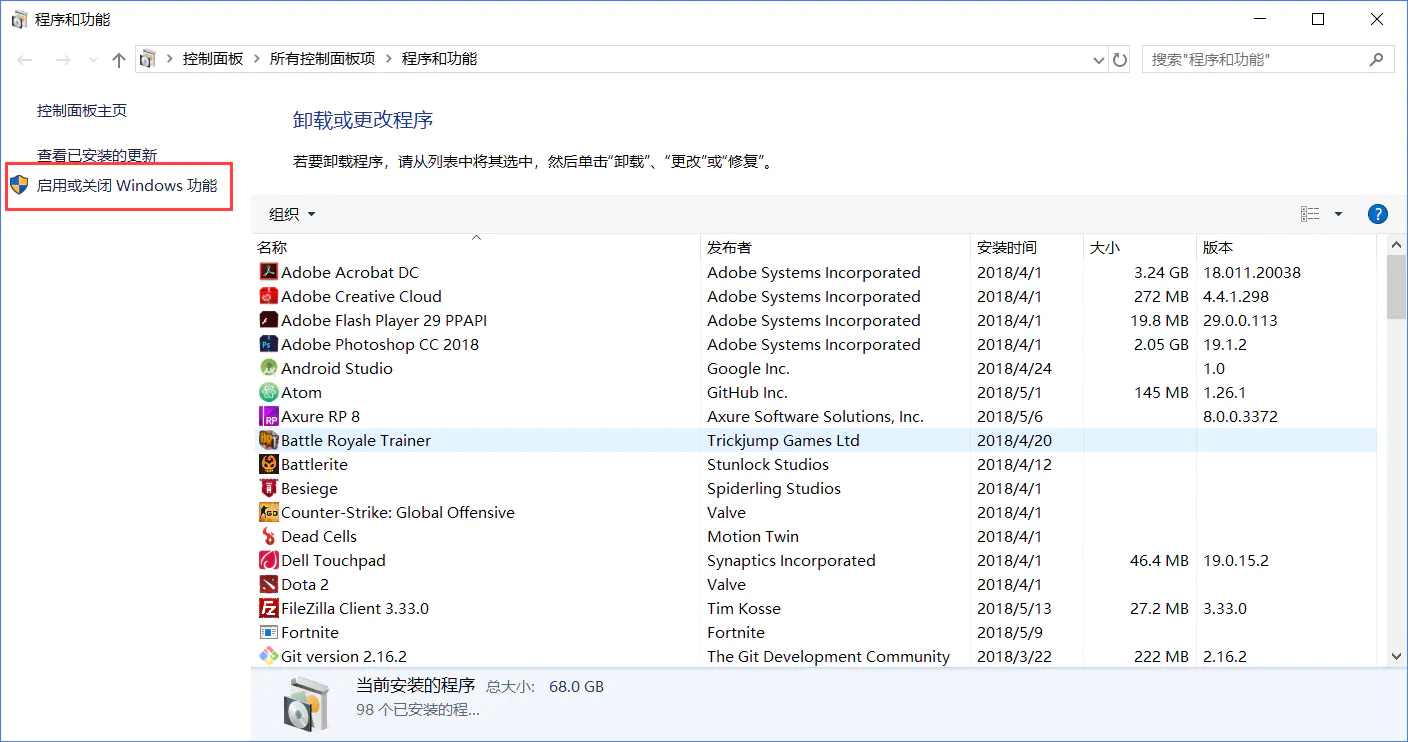Open the recent locations dropdown arrow

[x=93, y=60]
